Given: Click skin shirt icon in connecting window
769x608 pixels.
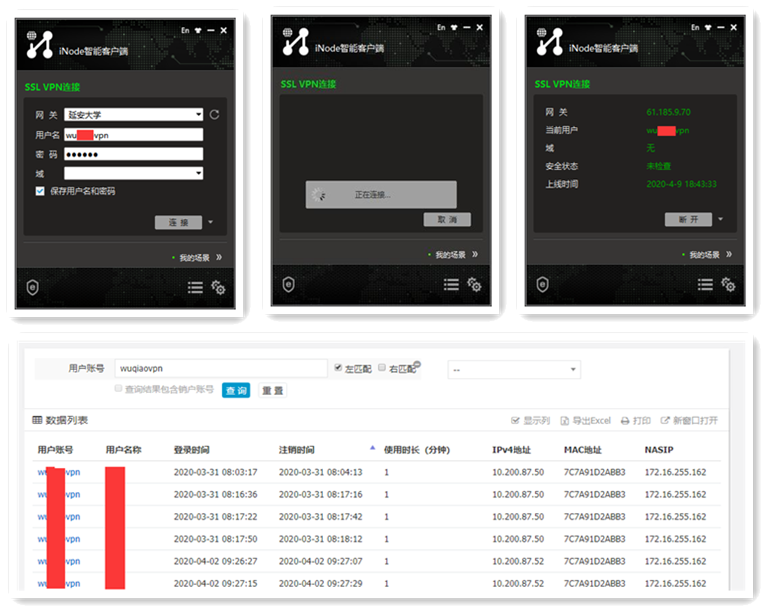Looking at the screenshot, I should pyautogui.click(x=454, y=27).
